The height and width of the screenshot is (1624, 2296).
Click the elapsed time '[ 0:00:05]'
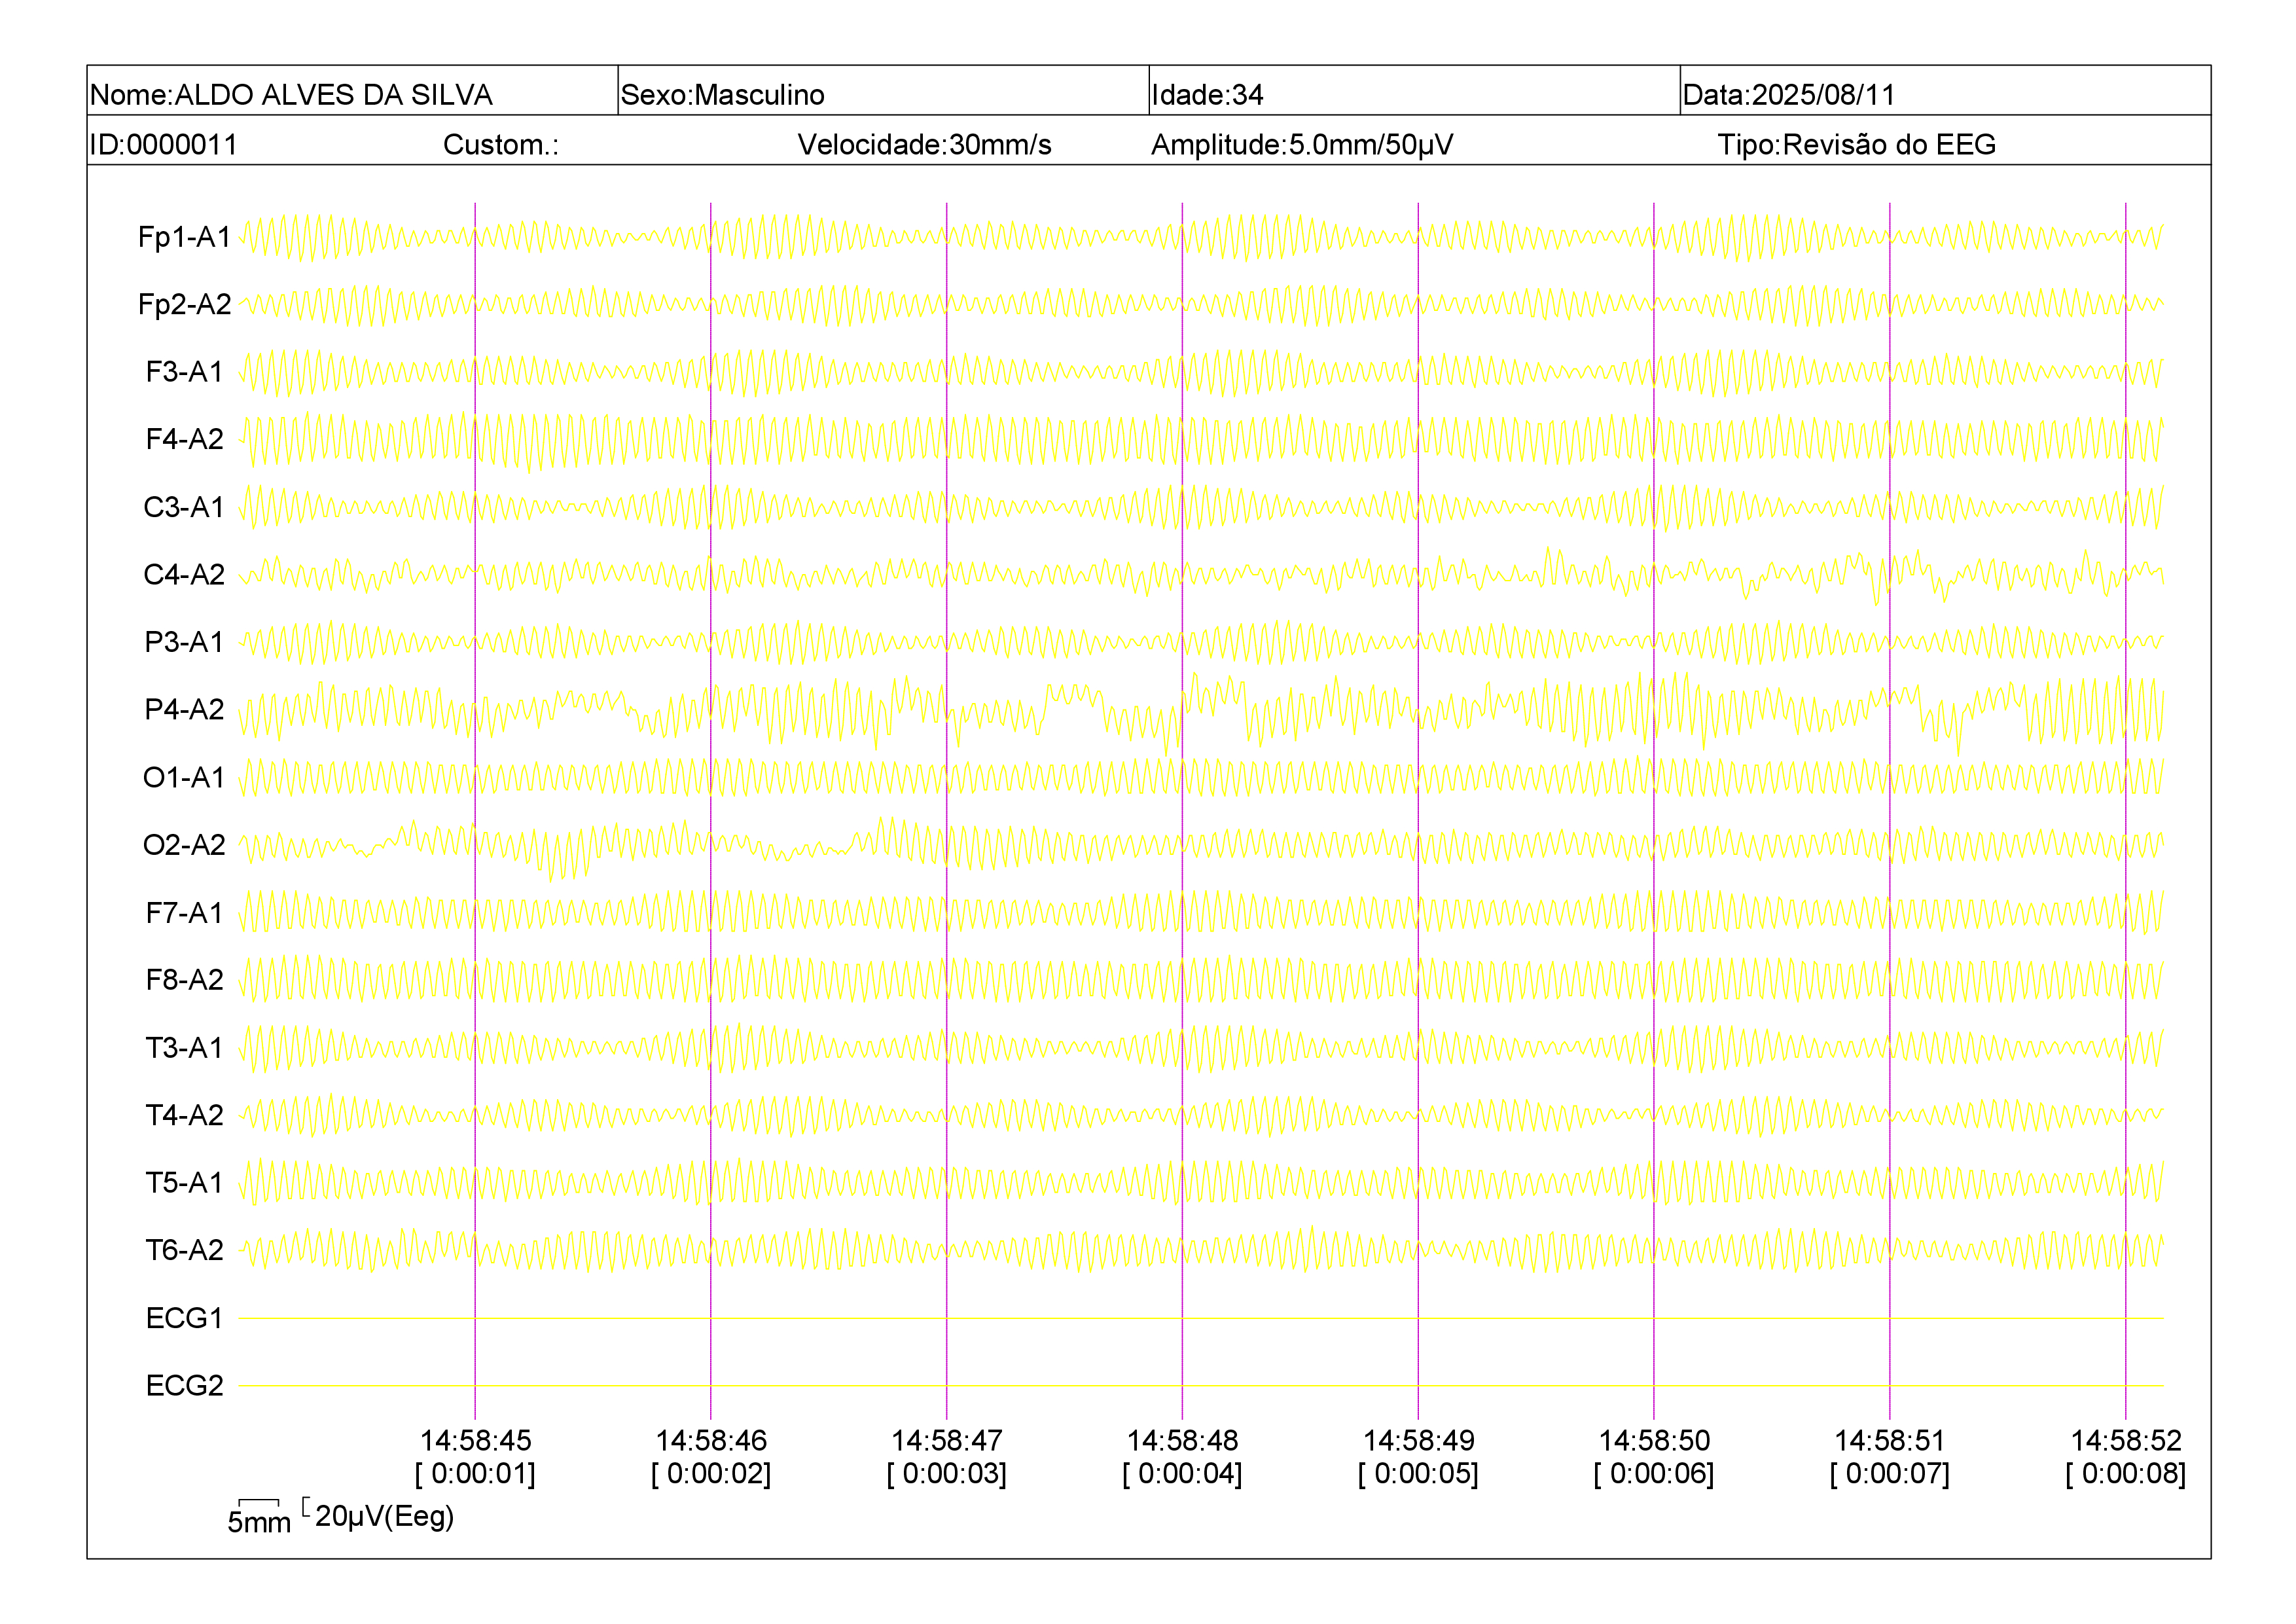(1418, 1473)
